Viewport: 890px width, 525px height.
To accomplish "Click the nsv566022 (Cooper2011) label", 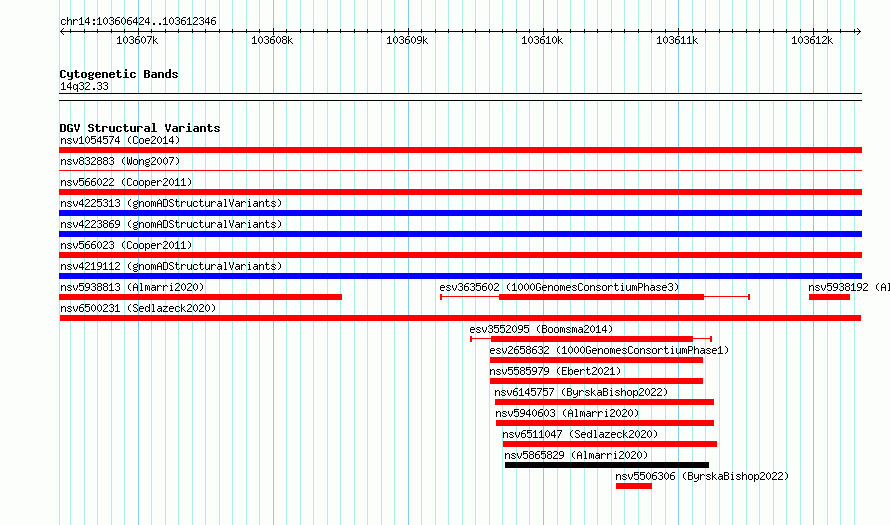I will [x=126, y=182].
